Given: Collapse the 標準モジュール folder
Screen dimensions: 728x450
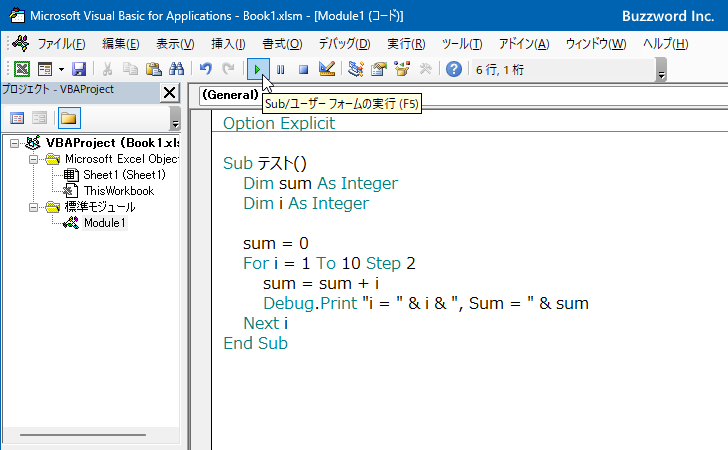Looking at the screenshot, I should pyautogui.click(x=33, y=207).
